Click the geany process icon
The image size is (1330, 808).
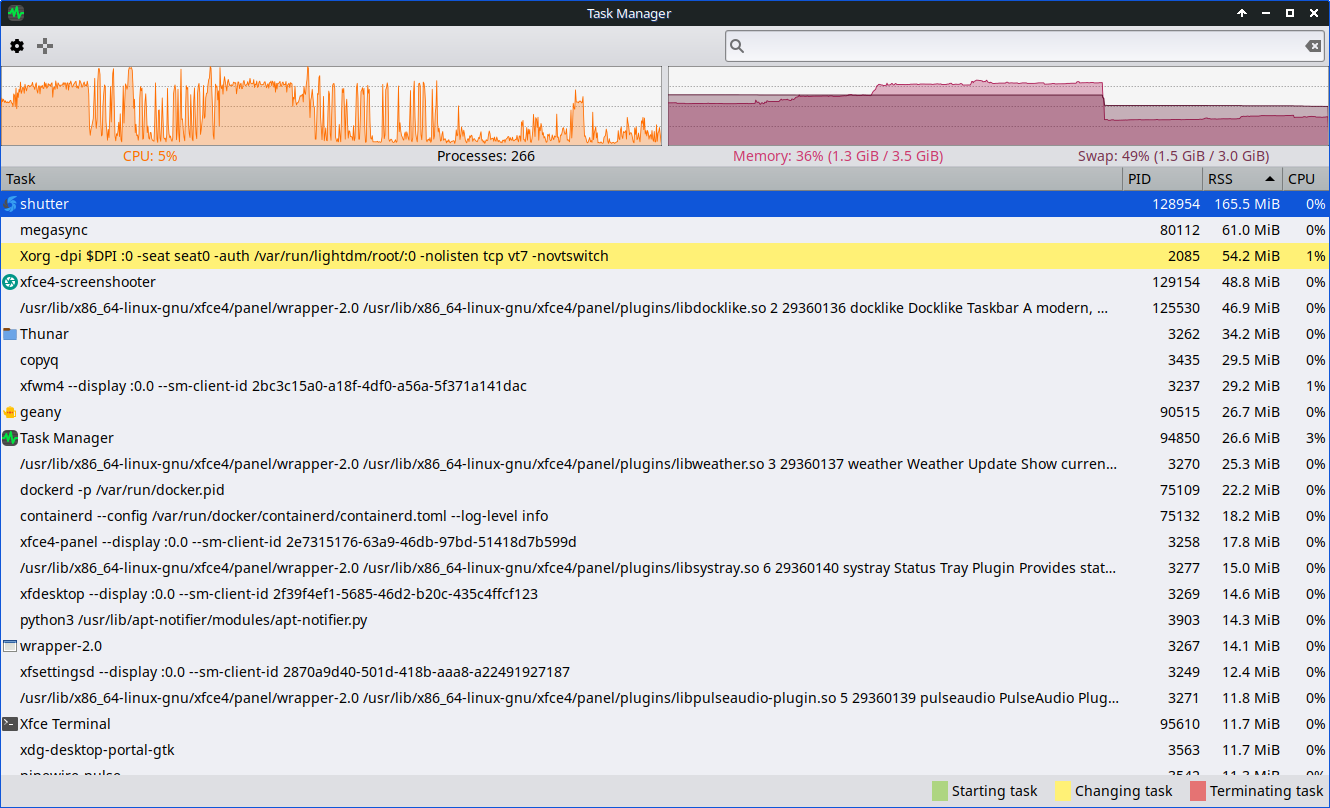10,412
